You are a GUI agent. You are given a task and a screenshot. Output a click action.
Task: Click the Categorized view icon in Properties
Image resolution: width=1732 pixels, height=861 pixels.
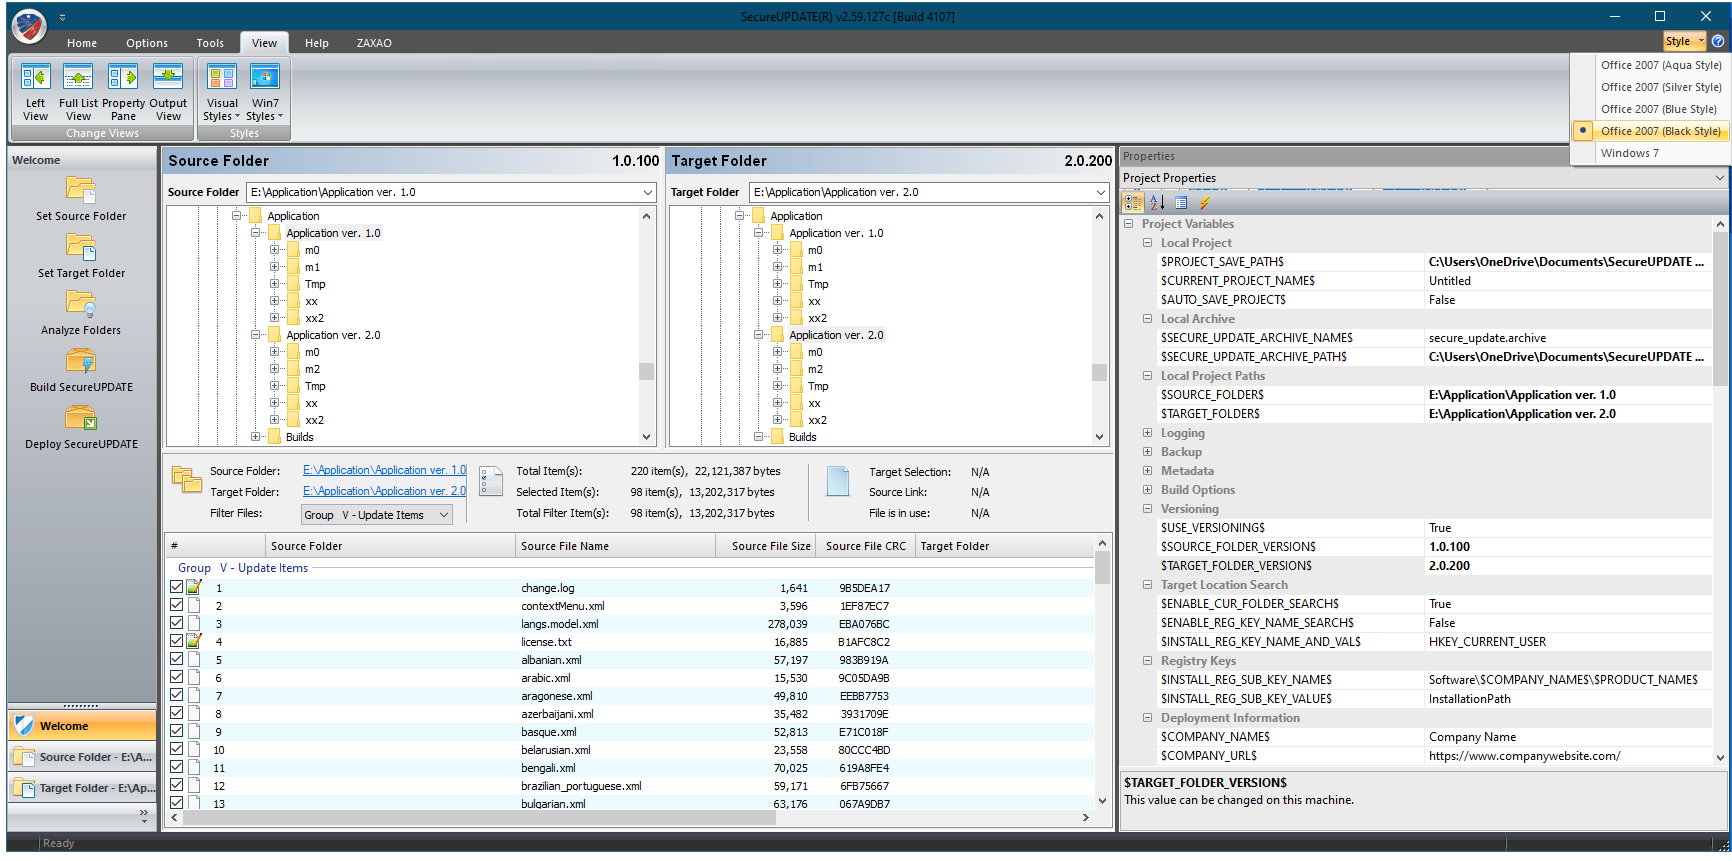coord(1133,202)
